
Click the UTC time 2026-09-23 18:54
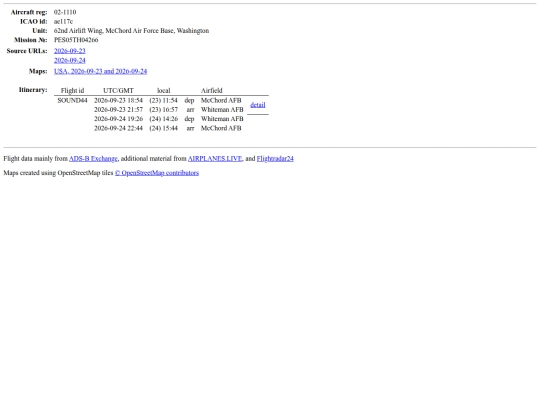pos(118,100)
